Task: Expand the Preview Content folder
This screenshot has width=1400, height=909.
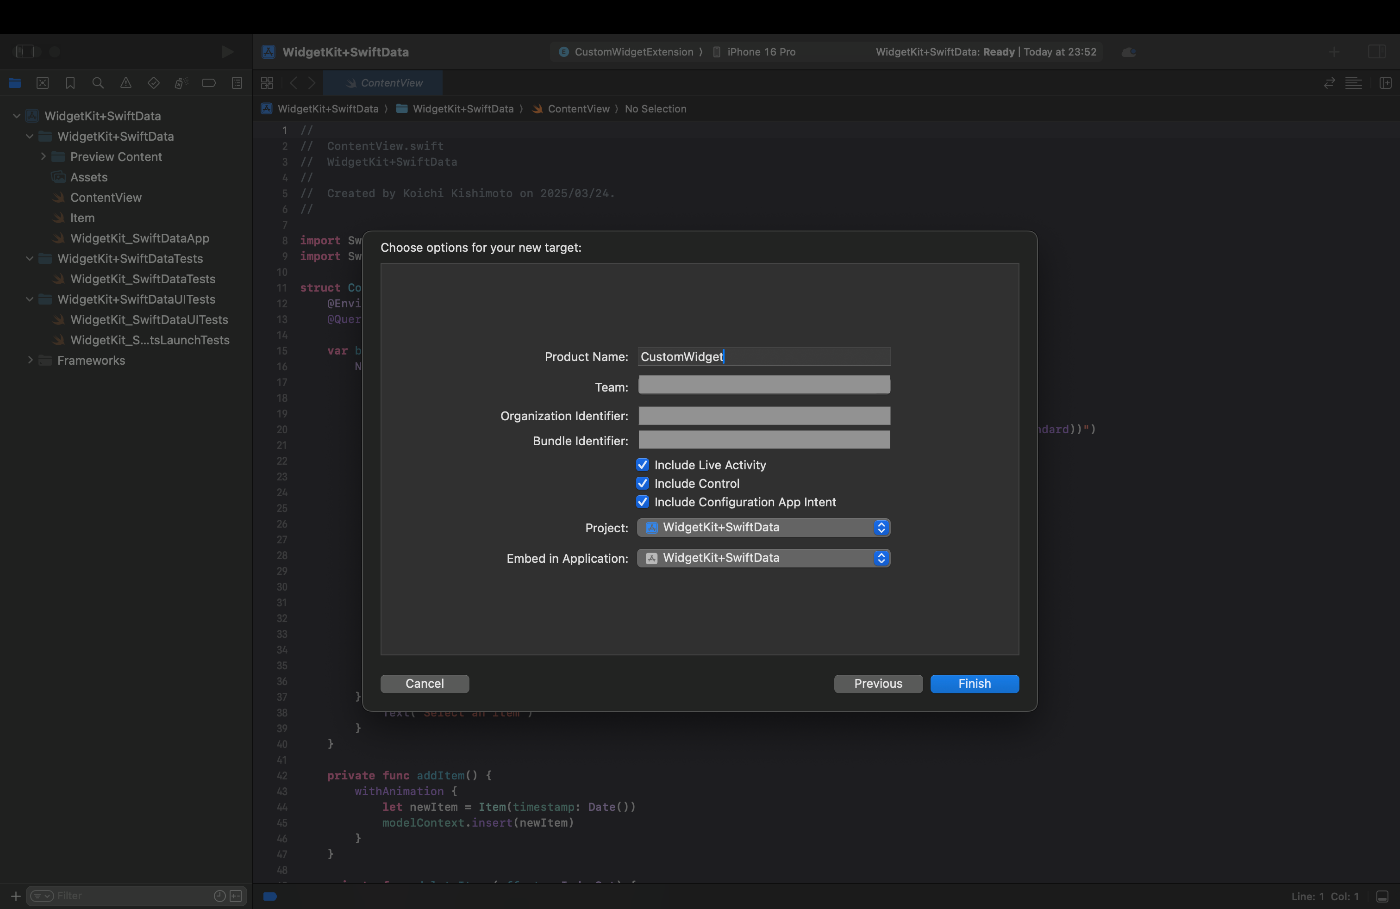Action: click(43, 157)
